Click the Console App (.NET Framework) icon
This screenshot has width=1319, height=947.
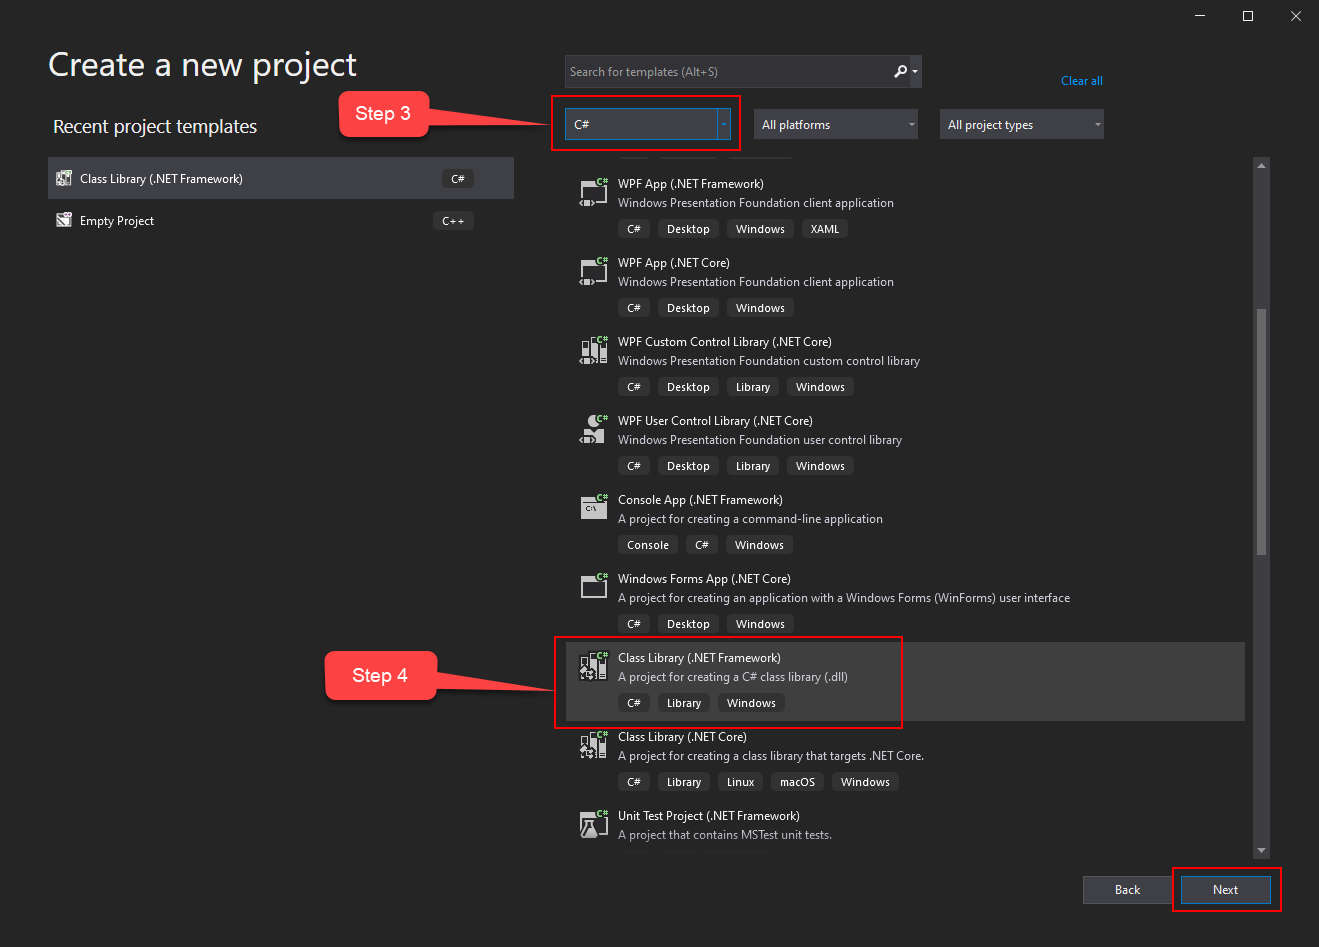pyautogui.click(x=594, y=507)
